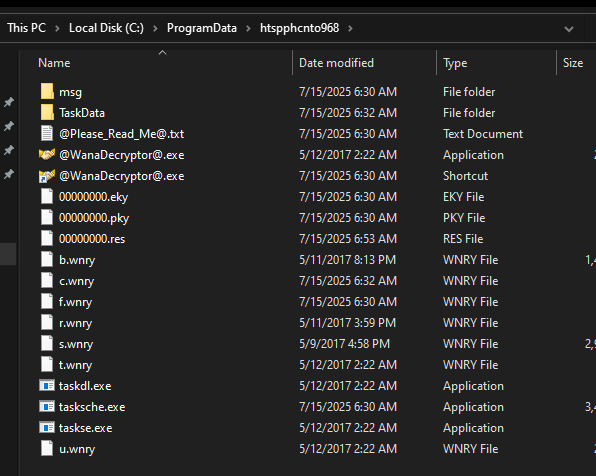Click the c.wnry file icon
This screenshot has width=596, height=476.
47,281
